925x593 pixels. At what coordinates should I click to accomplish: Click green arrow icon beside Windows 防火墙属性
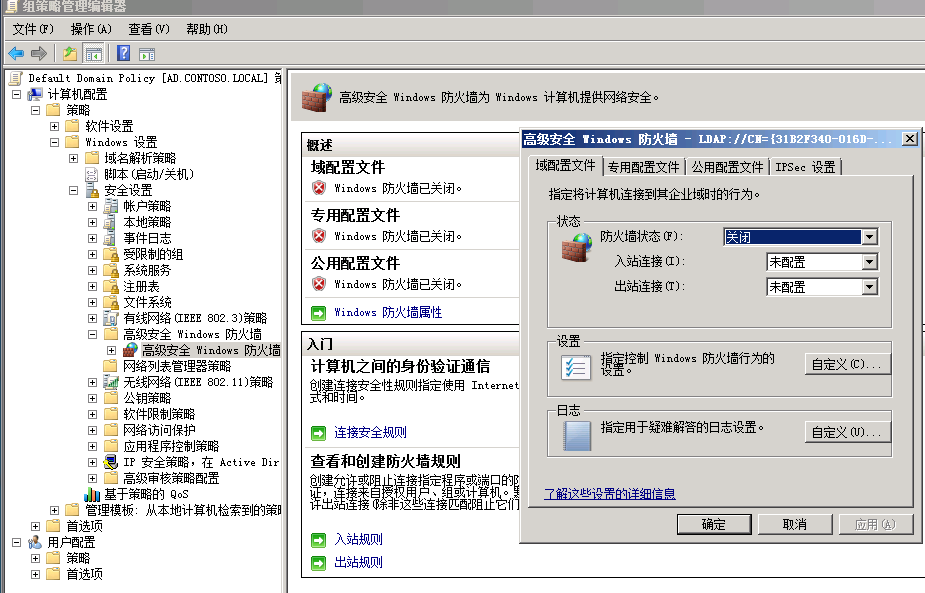point(319,313)
